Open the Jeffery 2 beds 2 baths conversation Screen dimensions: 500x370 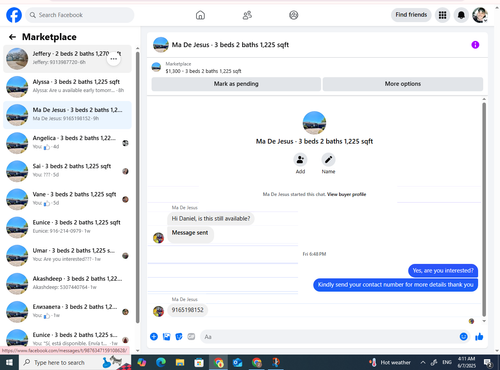click(x=67, y=59)
